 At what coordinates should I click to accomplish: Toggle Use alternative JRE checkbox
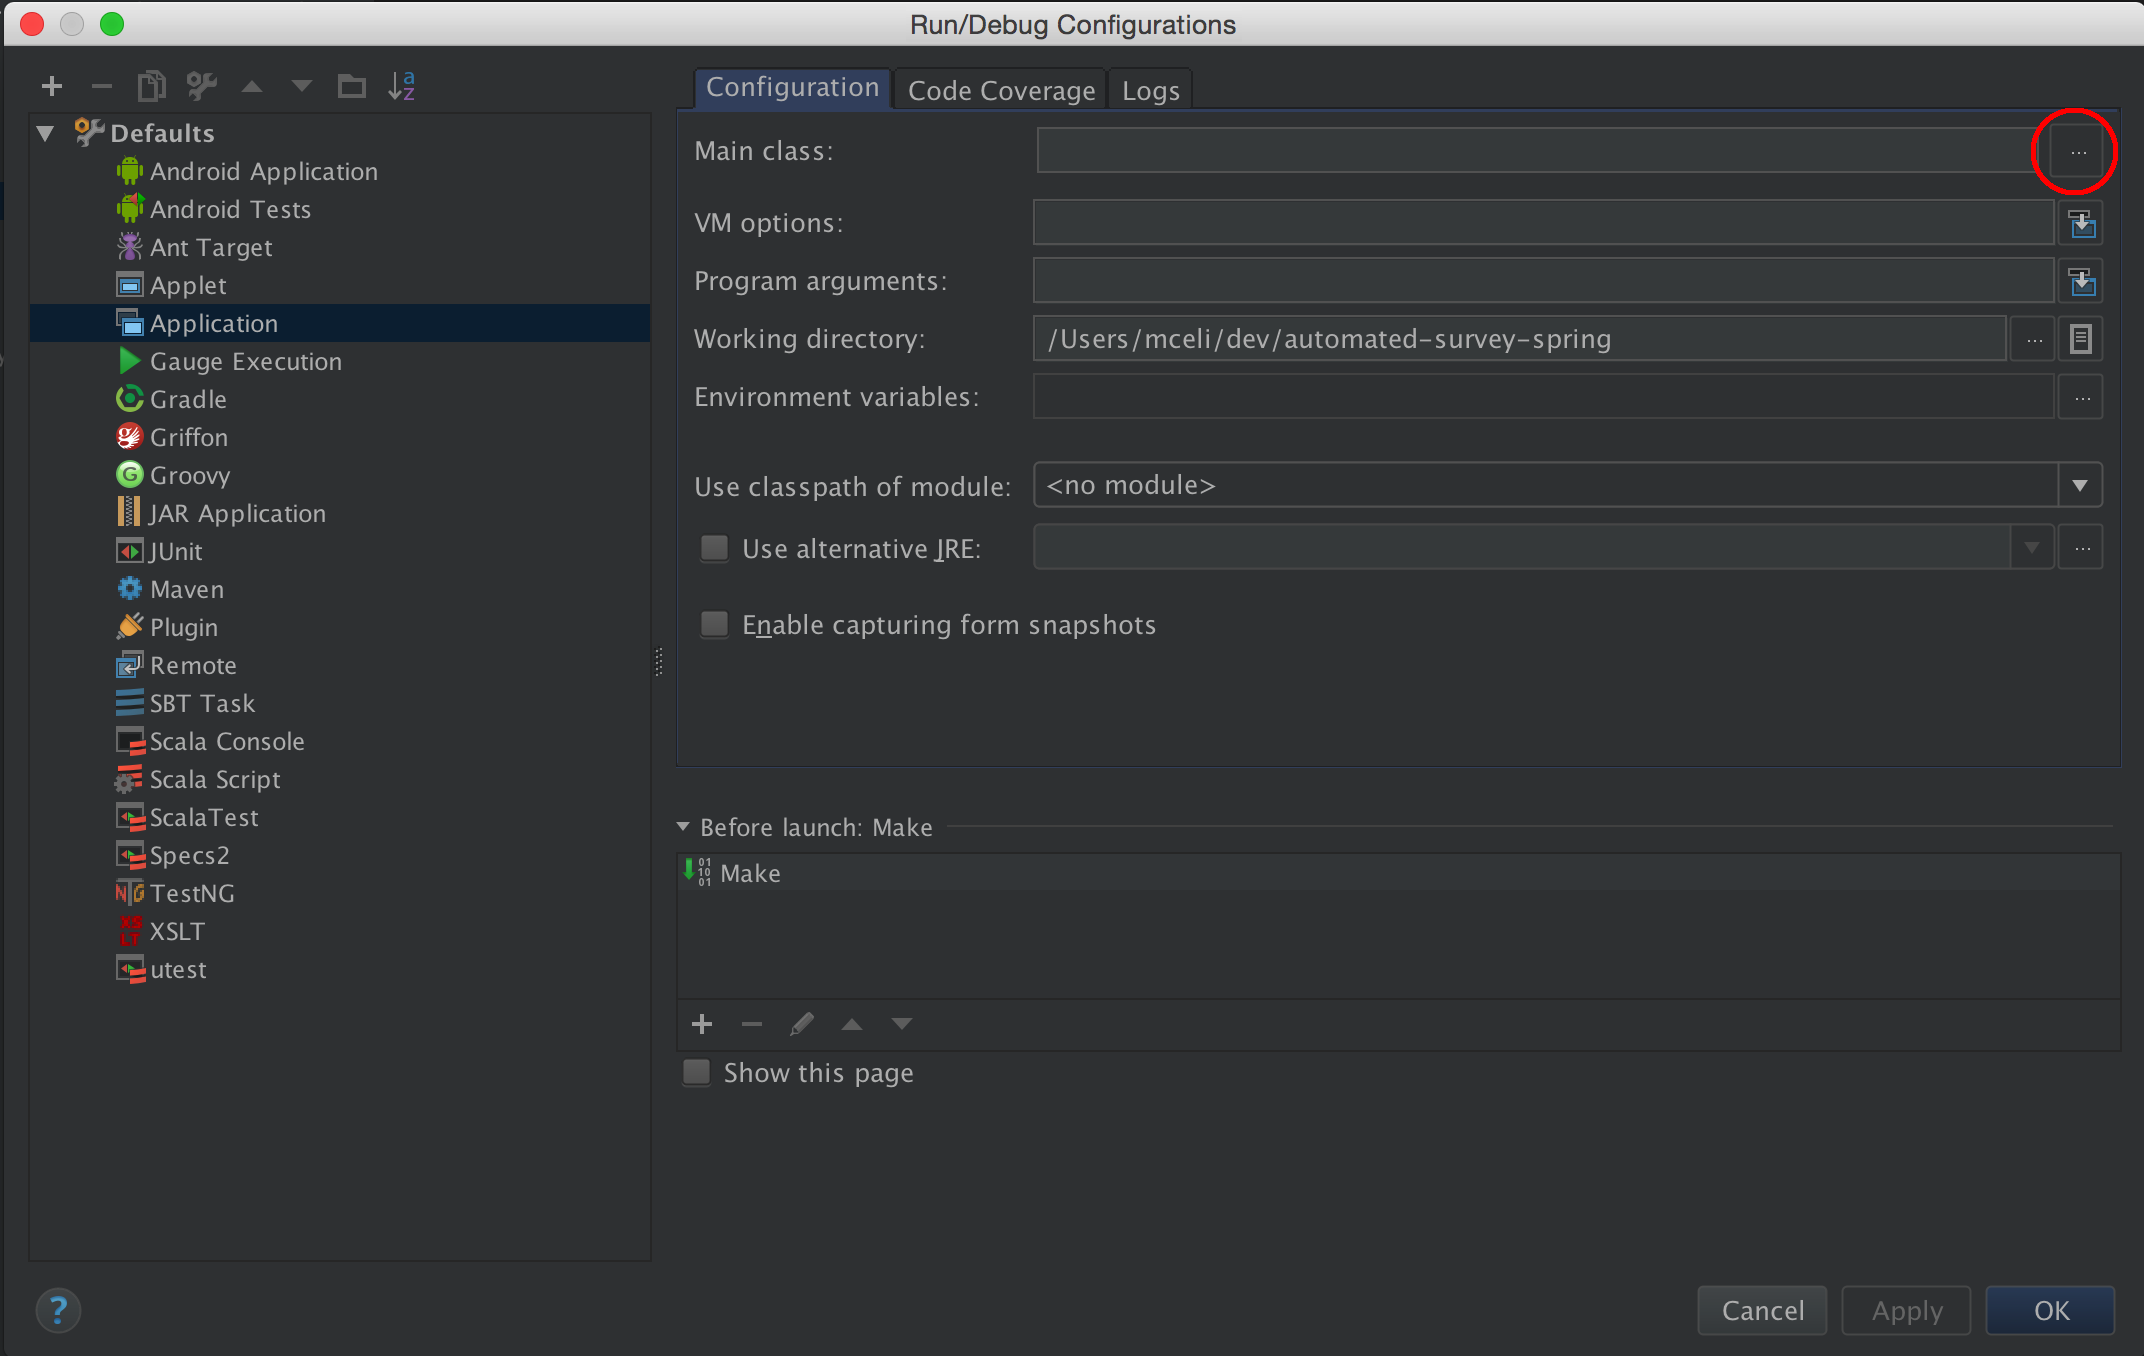point(714,547)
